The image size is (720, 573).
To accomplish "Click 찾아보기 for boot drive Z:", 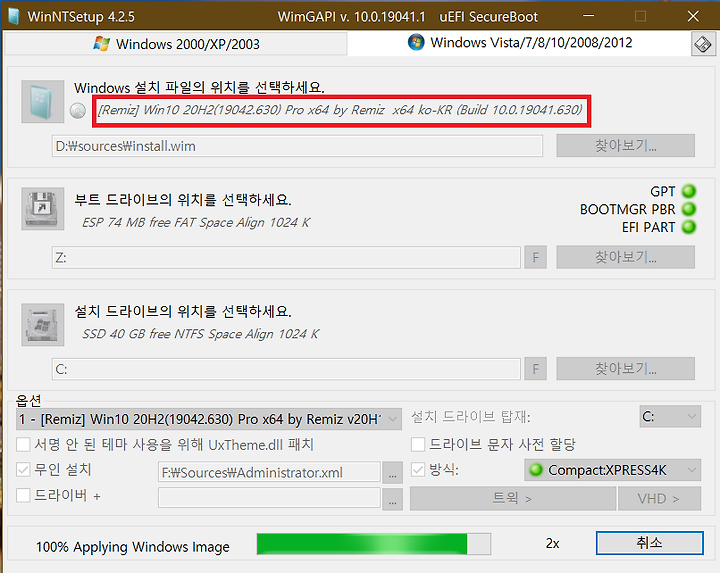I will pyautogui.click(x=625, y=257).
